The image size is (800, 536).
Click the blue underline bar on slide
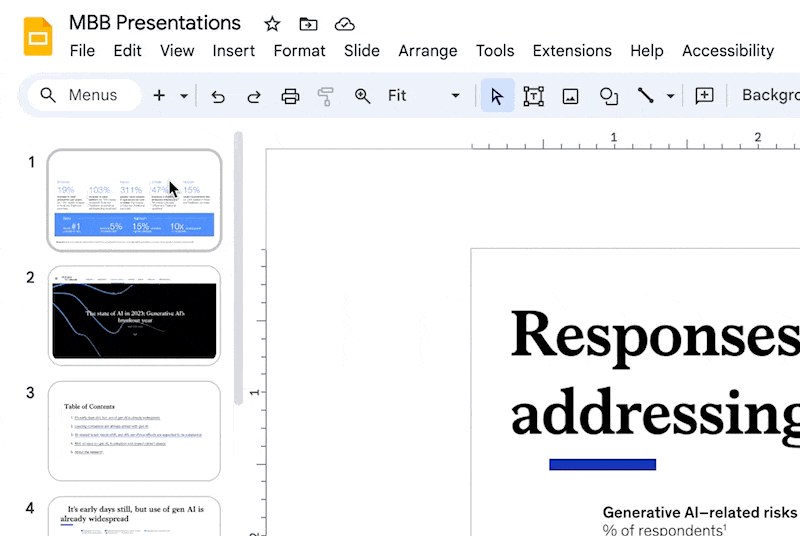(603, 465)
